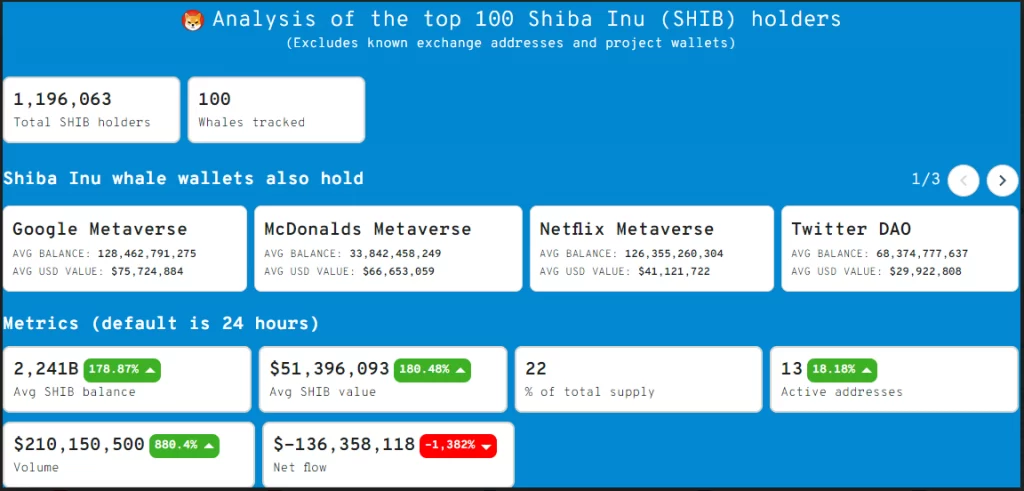The image size is (1024, 491).
Task: Select the % of total supply metric card
Action: coord(639,379)
